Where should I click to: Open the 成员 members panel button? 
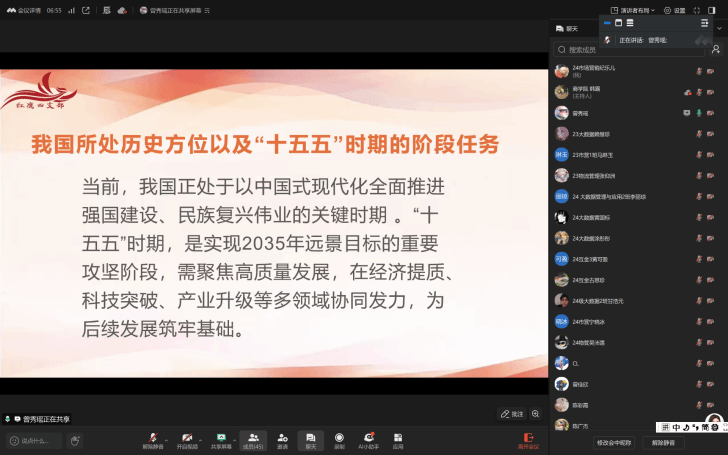point(252,437)
